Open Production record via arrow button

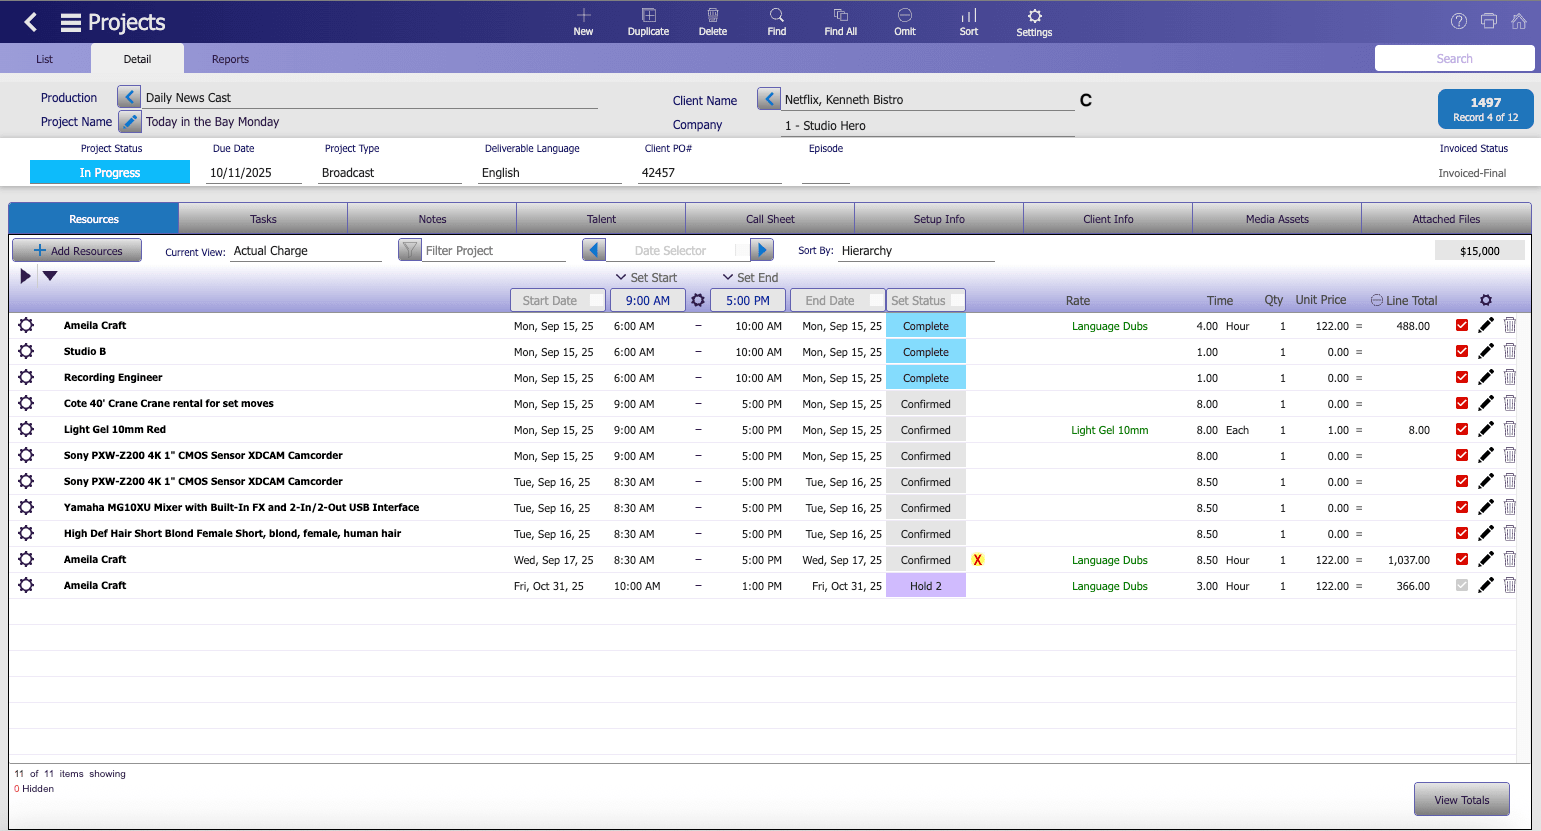pyautogui.click(x=129, y=97)
